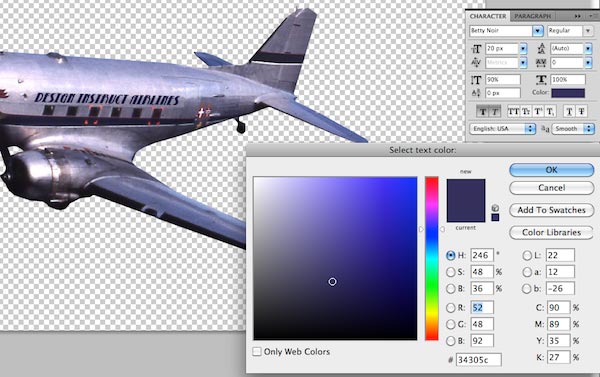
Task: Open the tracking value dropdown arrow
Action: (x=589, y=62)
